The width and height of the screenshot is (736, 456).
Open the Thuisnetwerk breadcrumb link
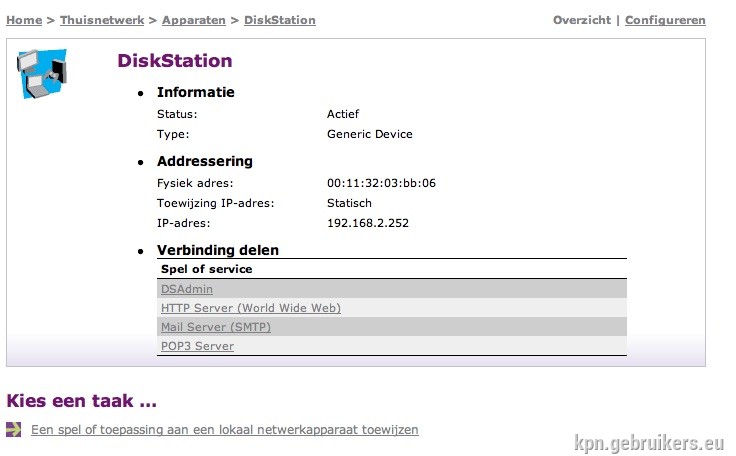pos(102,20)
